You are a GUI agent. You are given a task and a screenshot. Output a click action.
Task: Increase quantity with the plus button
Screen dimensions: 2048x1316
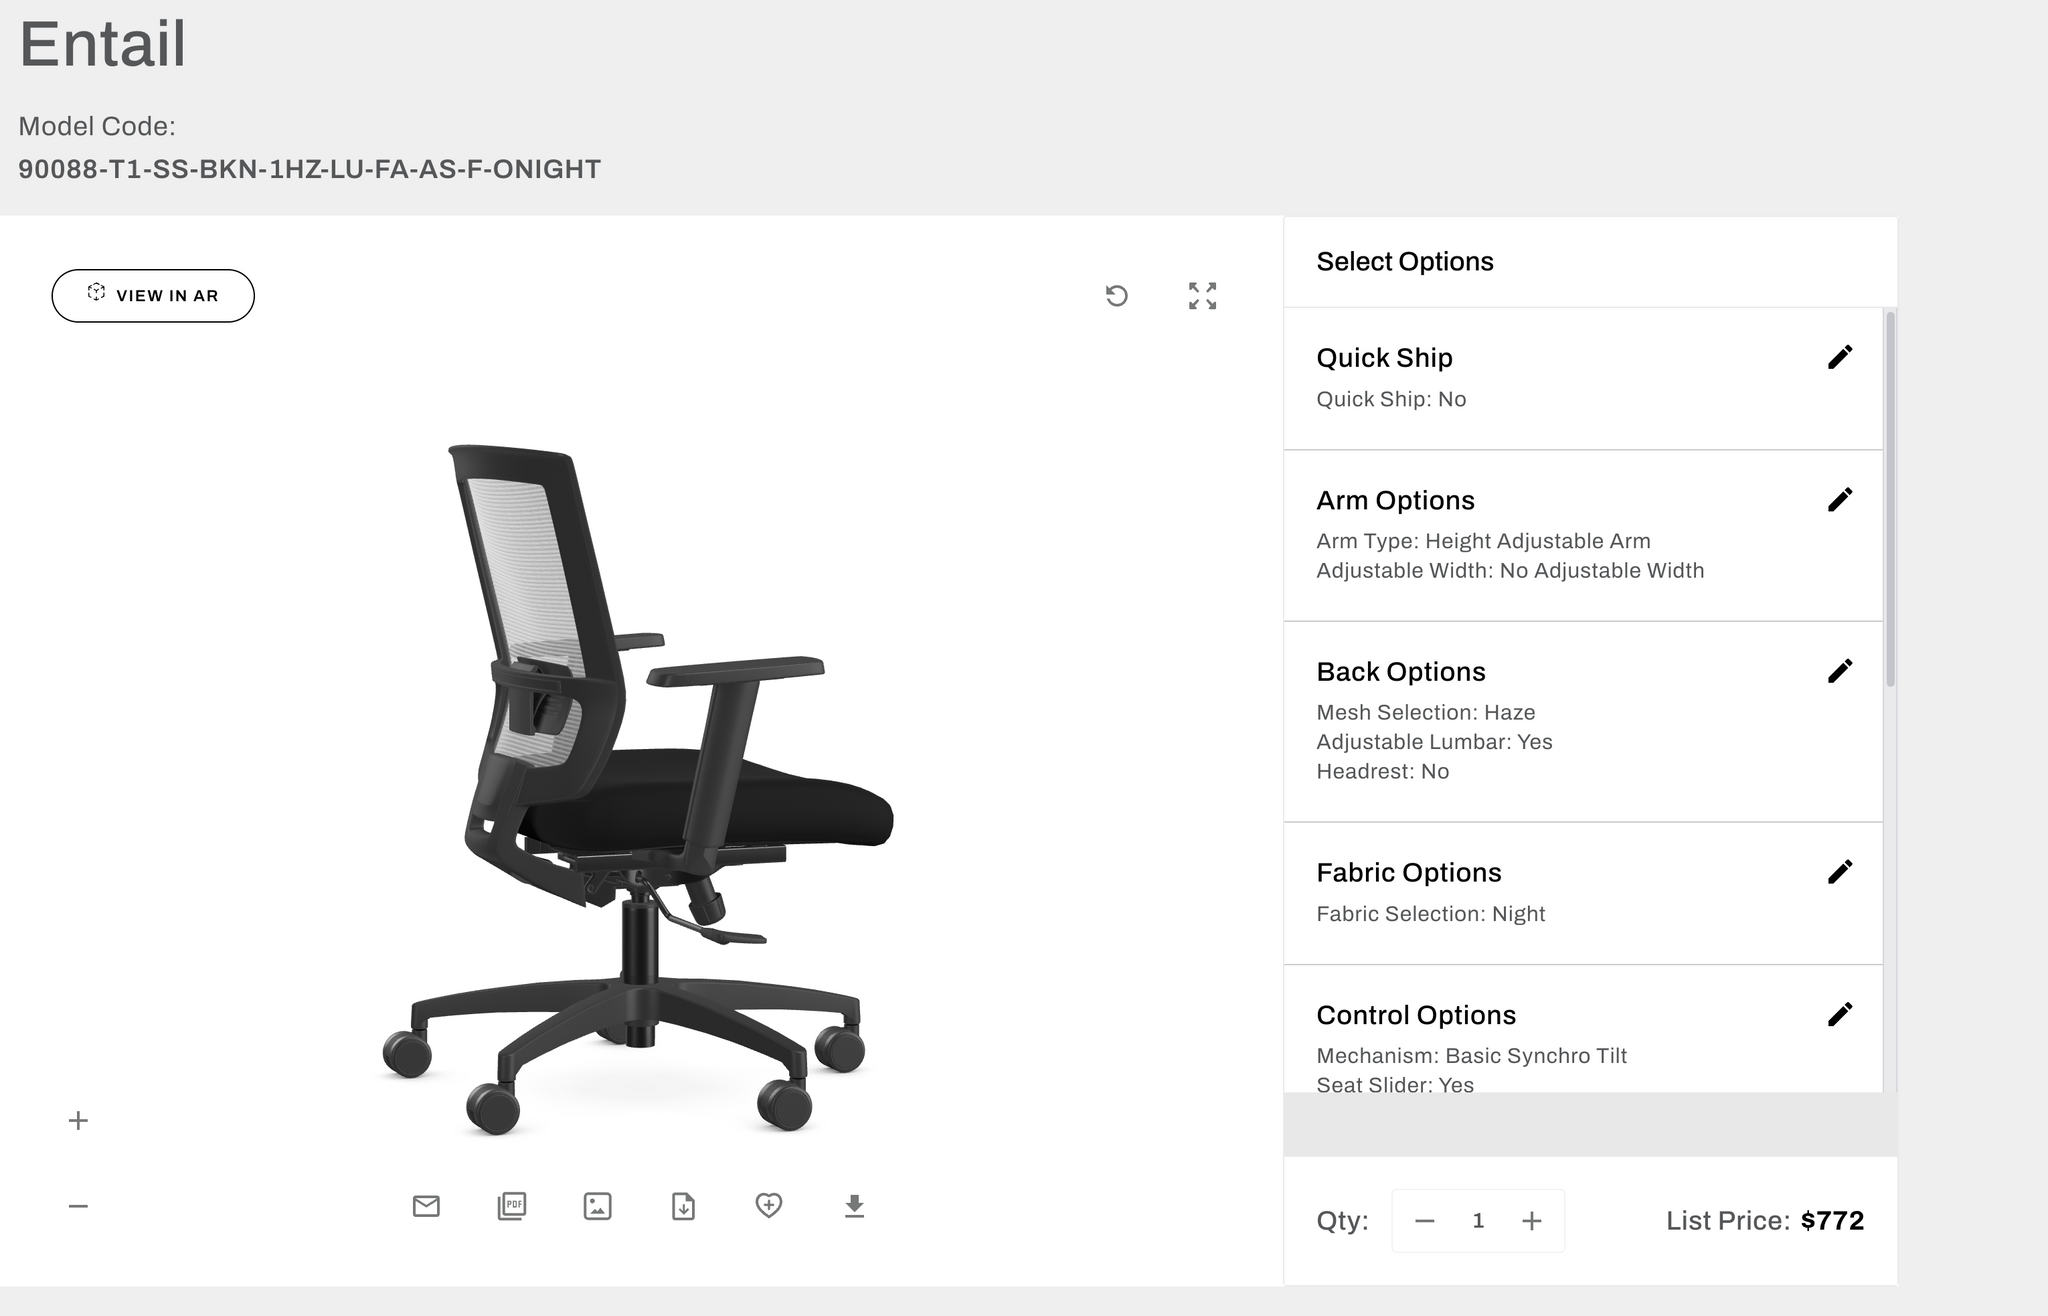coord(1531,1221)
